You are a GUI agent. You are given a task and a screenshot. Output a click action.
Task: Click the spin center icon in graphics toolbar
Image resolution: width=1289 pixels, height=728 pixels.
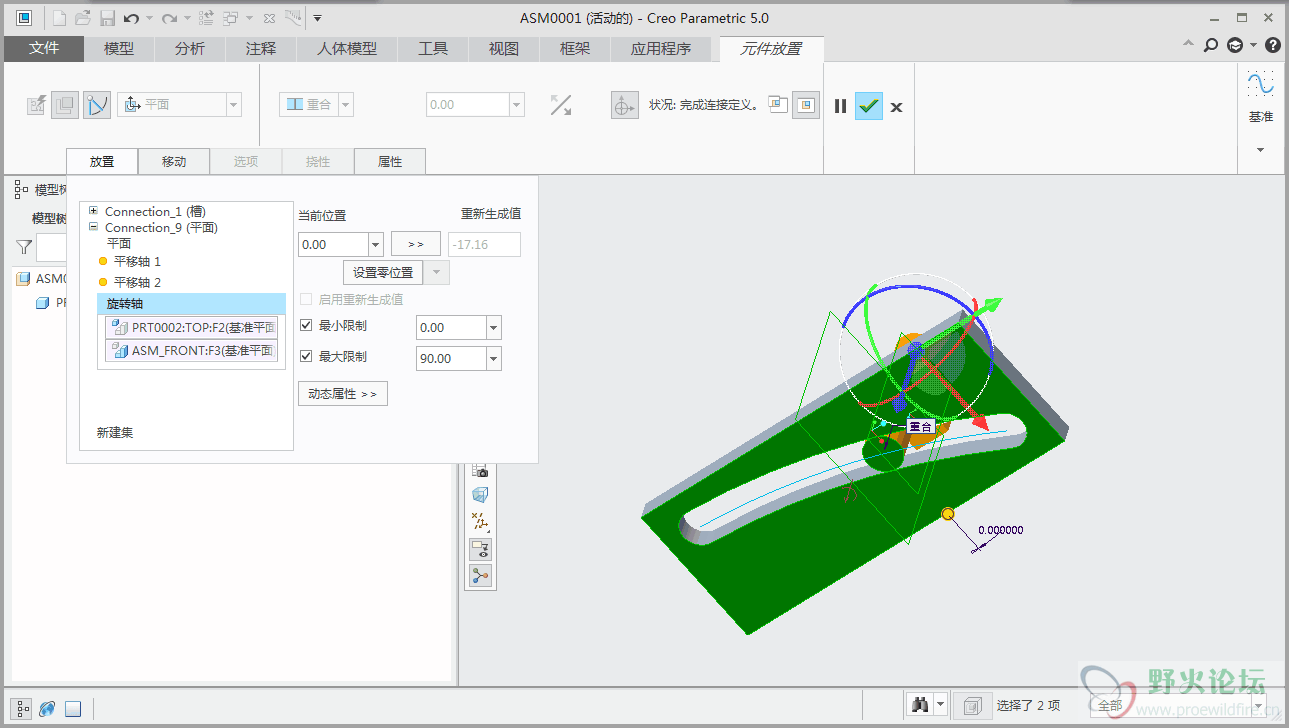click(481, 575)
